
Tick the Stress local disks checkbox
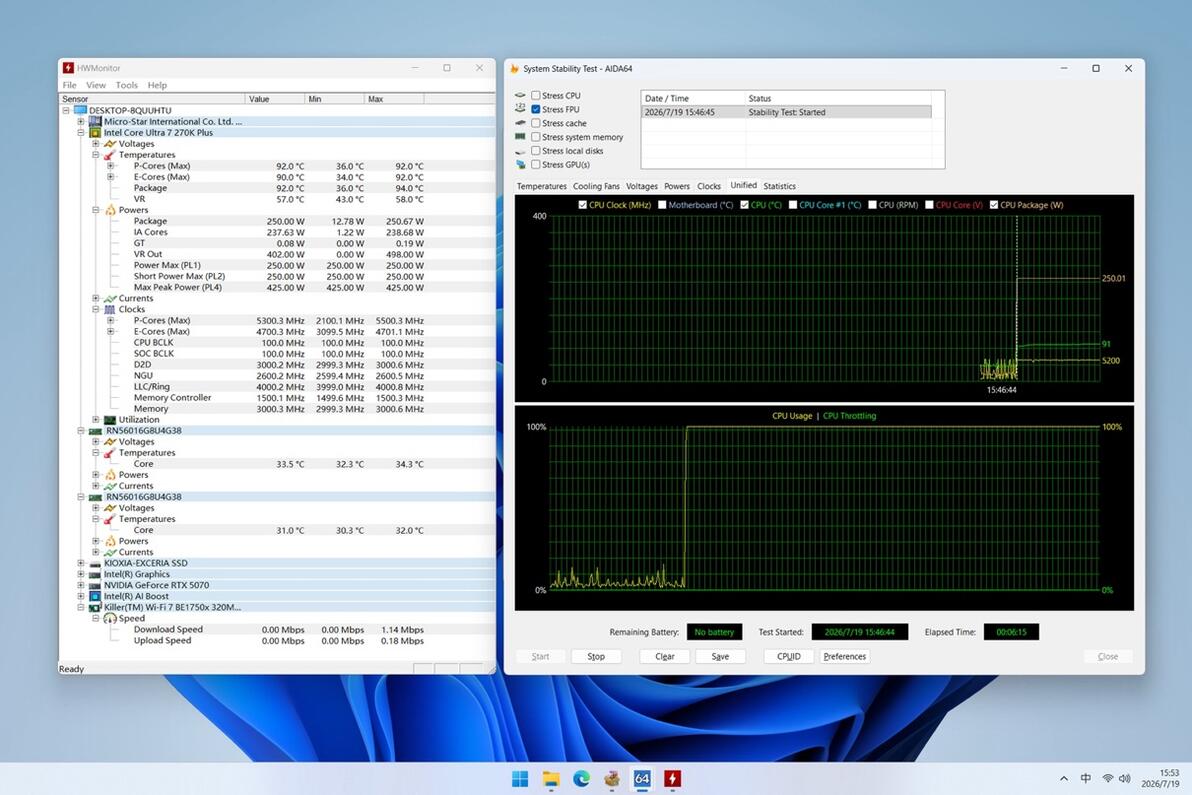click(x=536, y=151)
